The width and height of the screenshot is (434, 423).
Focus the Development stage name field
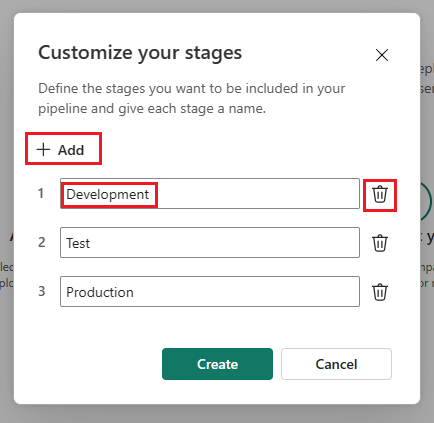click(210, 194)
